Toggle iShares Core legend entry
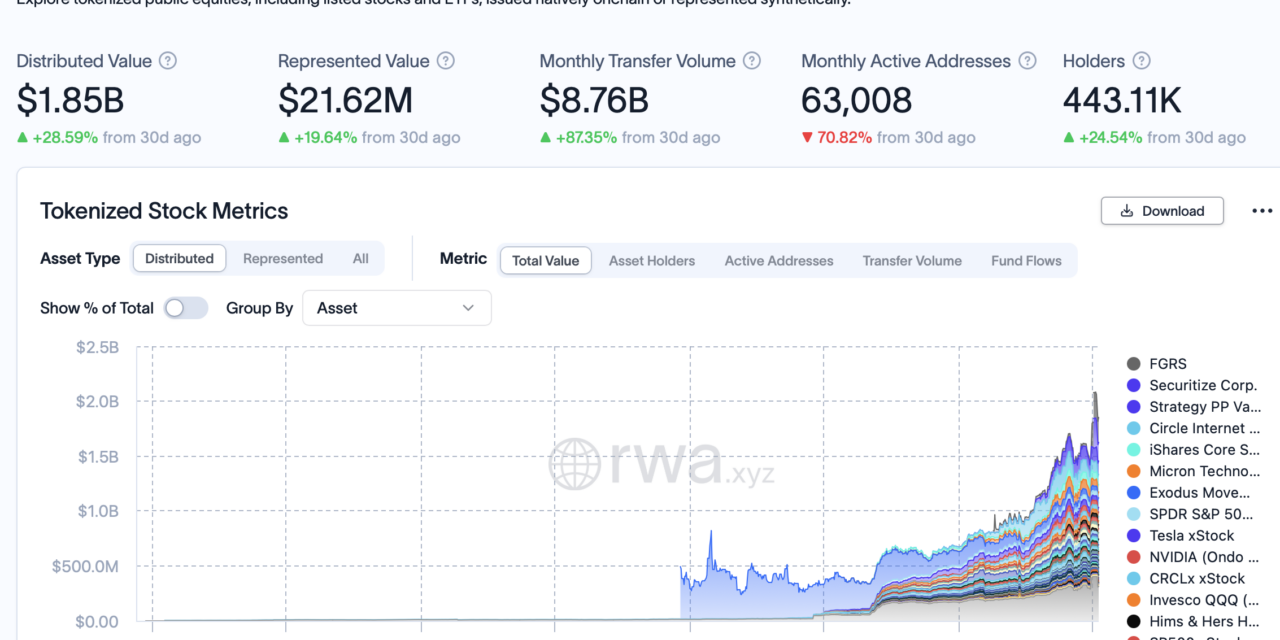The width and height of the screenshot is (1280, 640). 1194,450
